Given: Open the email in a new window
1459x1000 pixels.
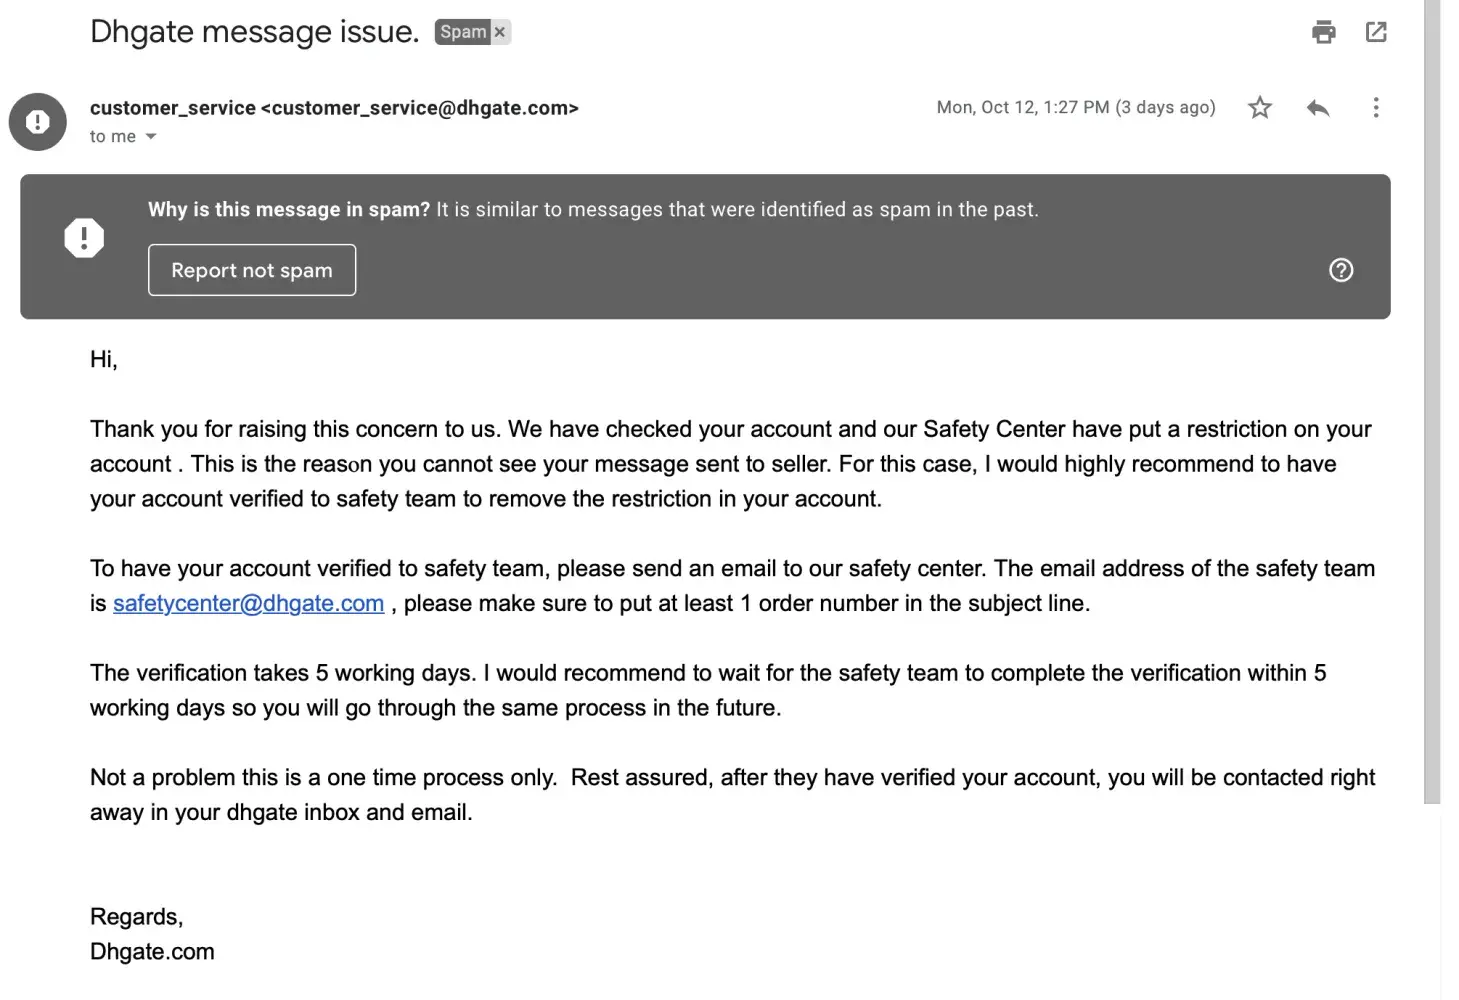Looking at the screenshot, I should coord(1376,32).
